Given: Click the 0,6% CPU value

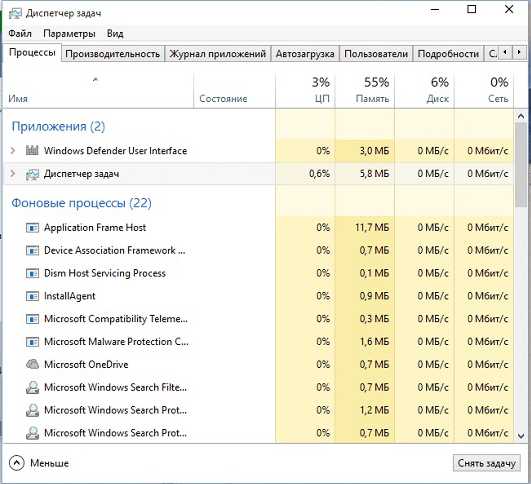Looking at the screenshot, I should pyautogui.click(x=319, y=174).
